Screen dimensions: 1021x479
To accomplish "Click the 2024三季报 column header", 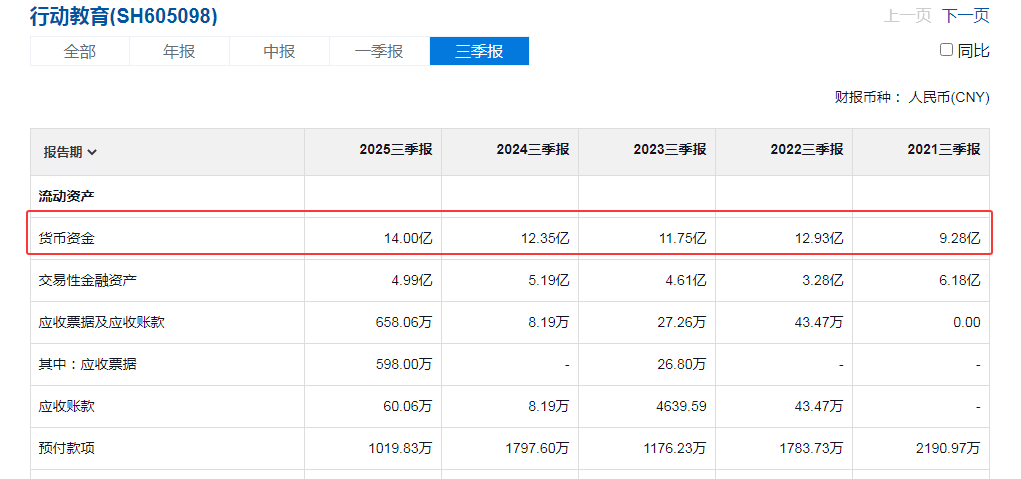I will 533,150.
